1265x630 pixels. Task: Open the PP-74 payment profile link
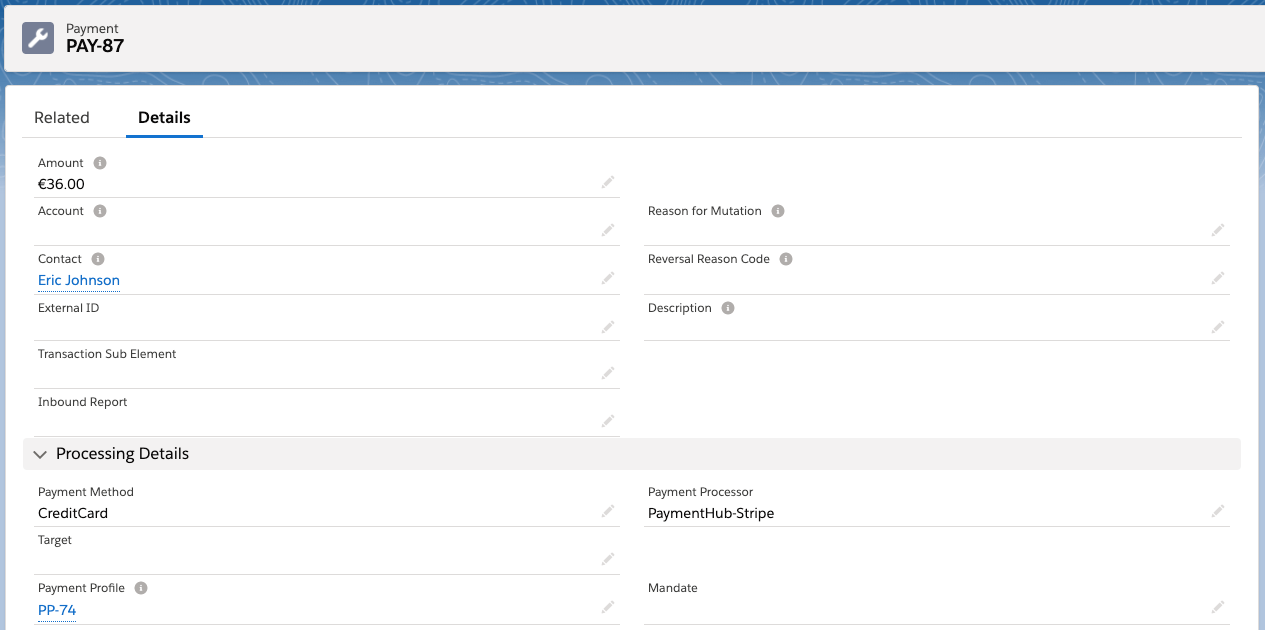click(x=57, y=610)
